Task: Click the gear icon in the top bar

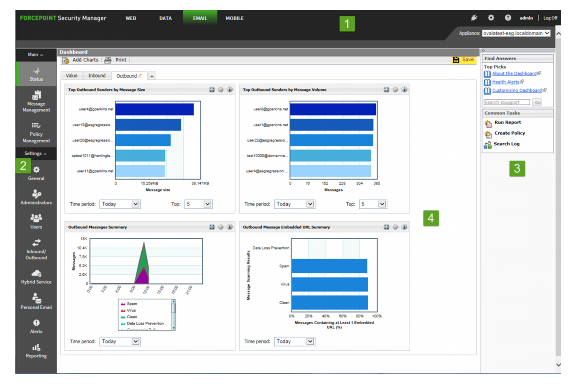Action: click(x=491, y=17)
